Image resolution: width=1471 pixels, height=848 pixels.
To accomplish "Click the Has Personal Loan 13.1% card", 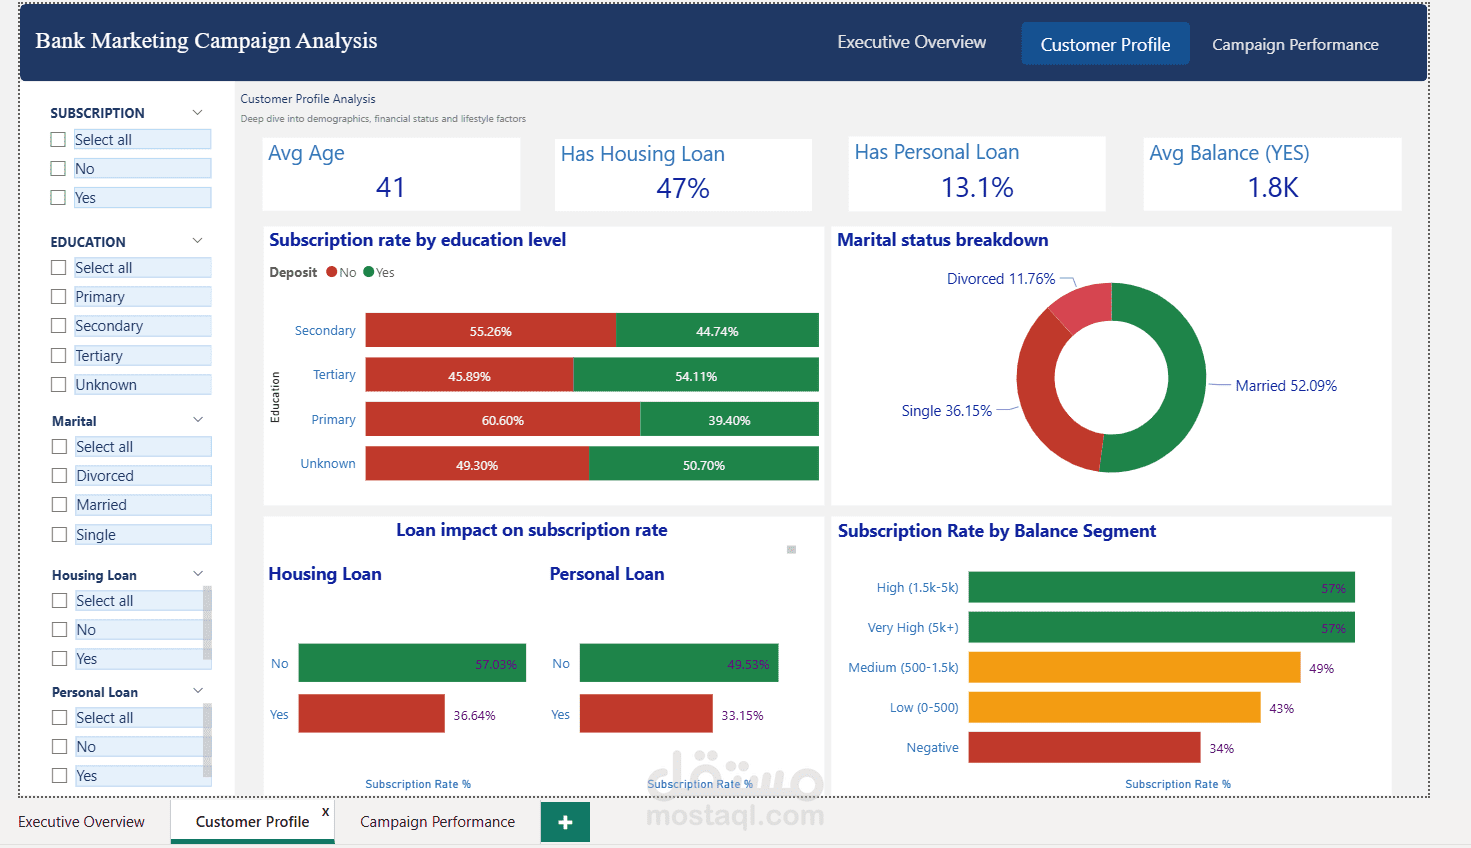I will (977, 174).
